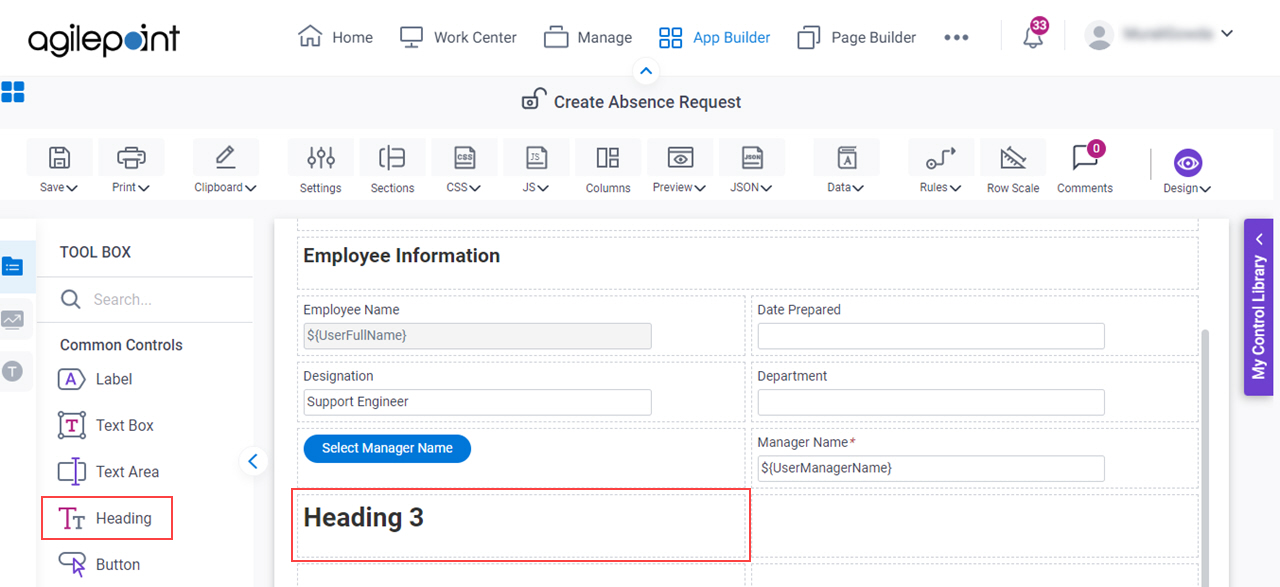Click Create Absence Request title
Screen dimensions: 1280x587
(647, 101)
